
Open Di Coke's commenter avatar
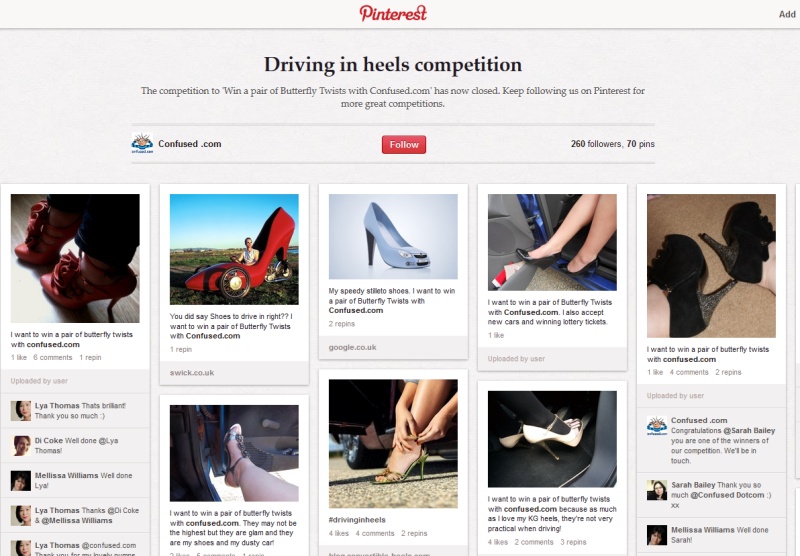point(21,445)
